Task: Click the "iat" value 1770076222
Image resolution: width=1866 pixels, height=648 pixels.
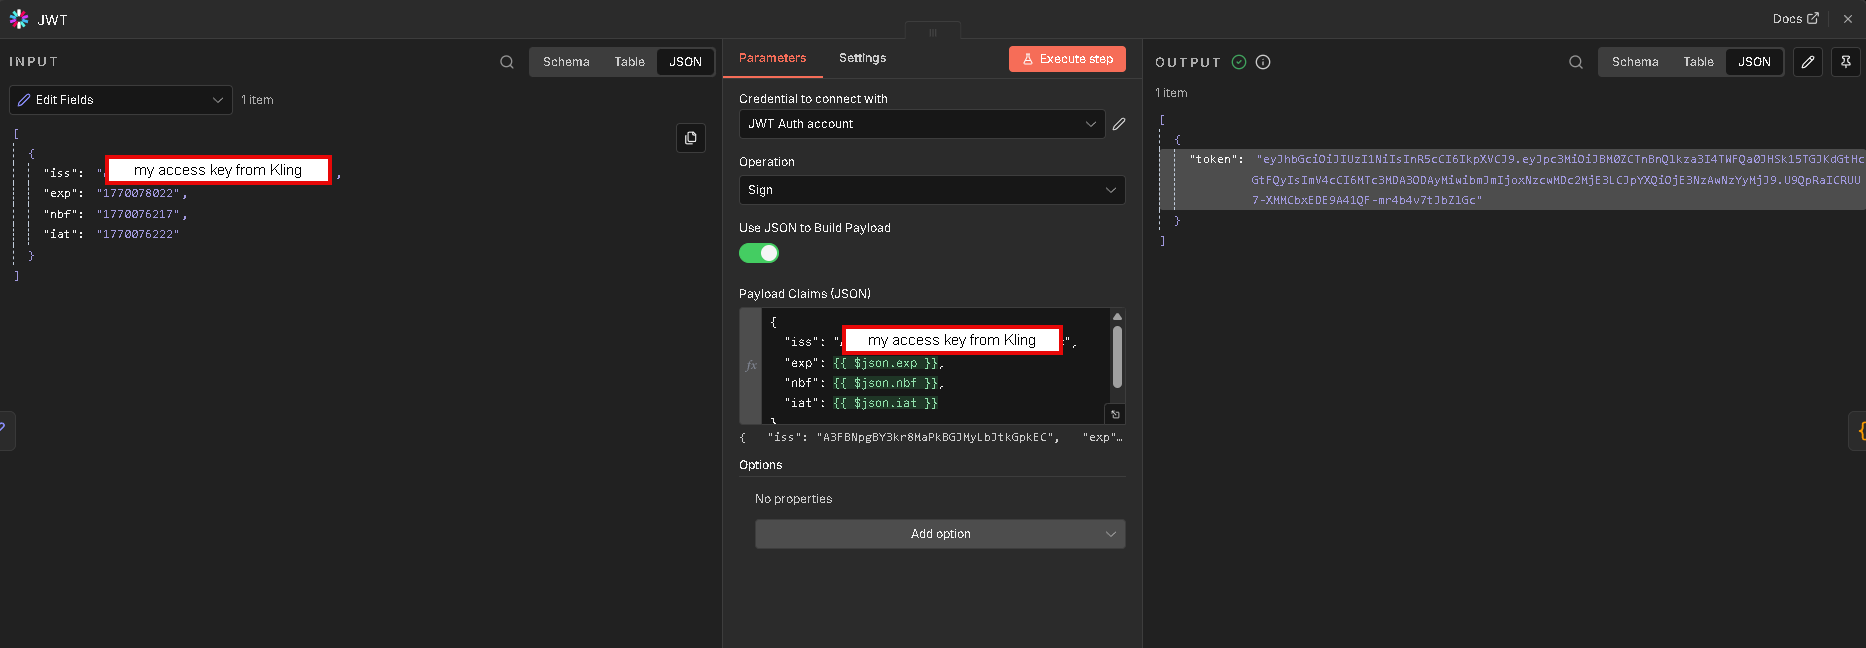Action: [138, 234]
